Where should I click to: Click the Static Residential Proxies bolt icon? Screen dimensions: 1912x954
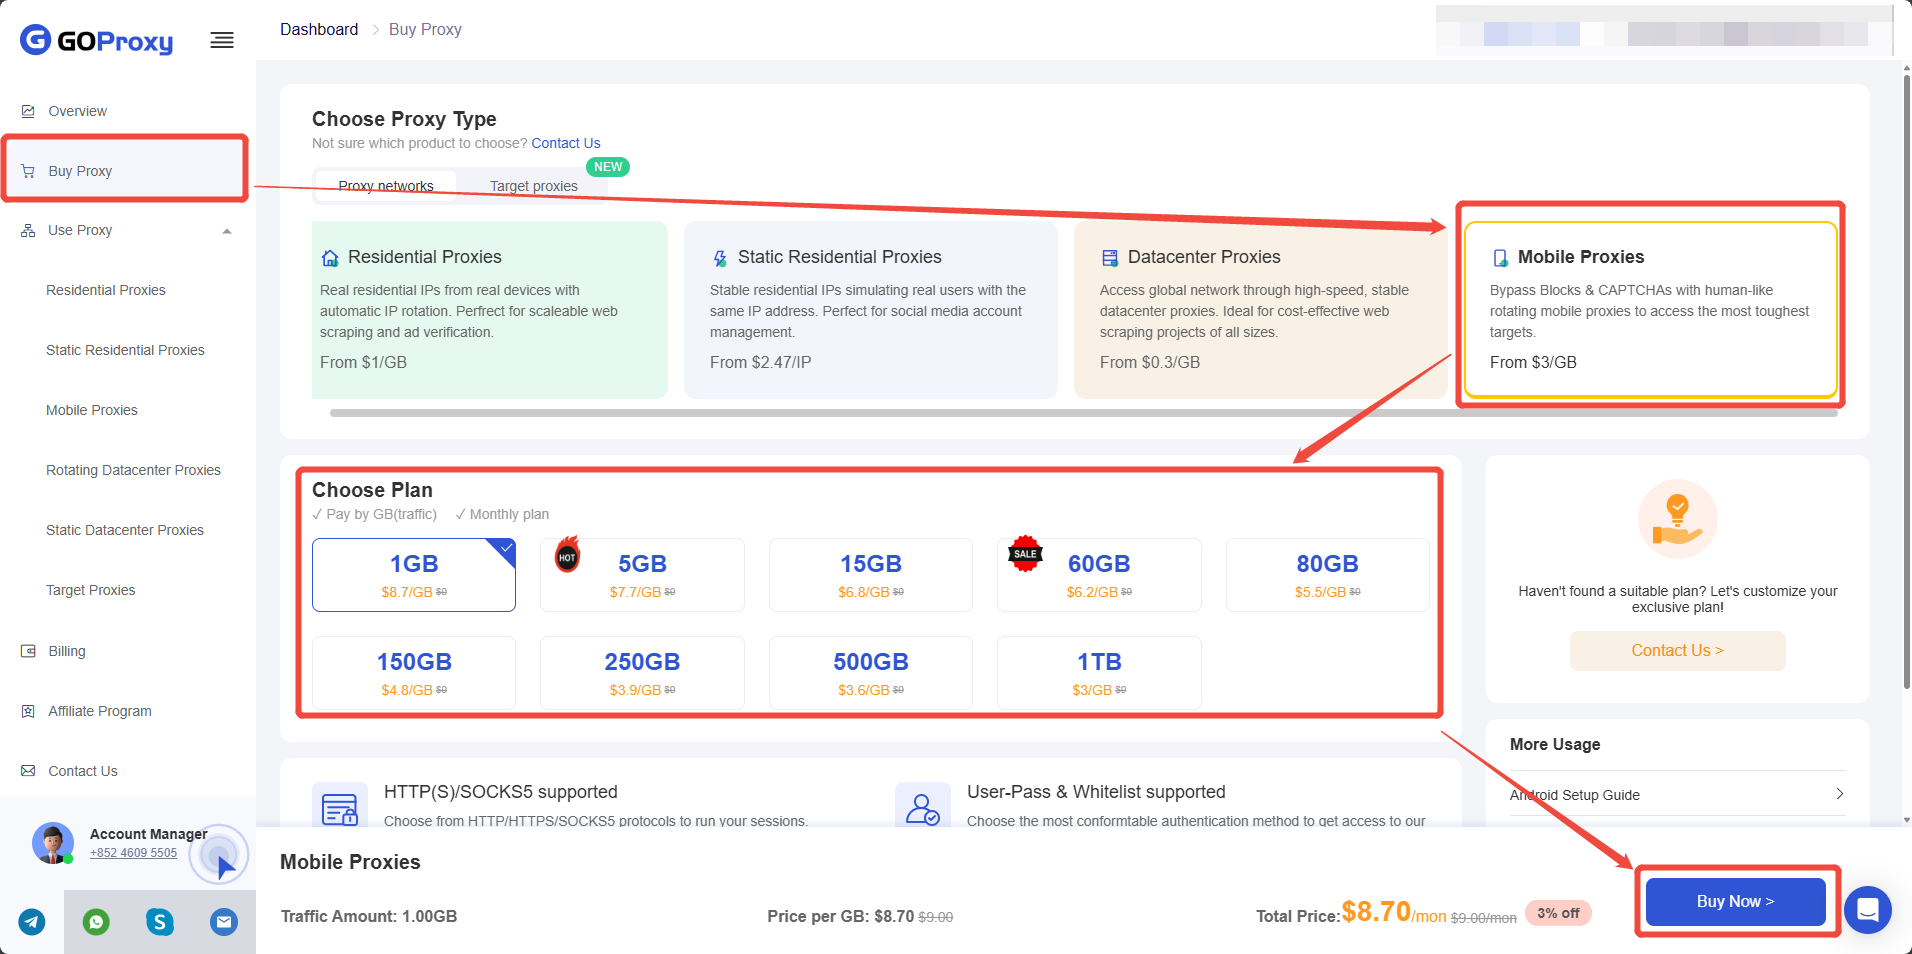(x=720, y=258)
